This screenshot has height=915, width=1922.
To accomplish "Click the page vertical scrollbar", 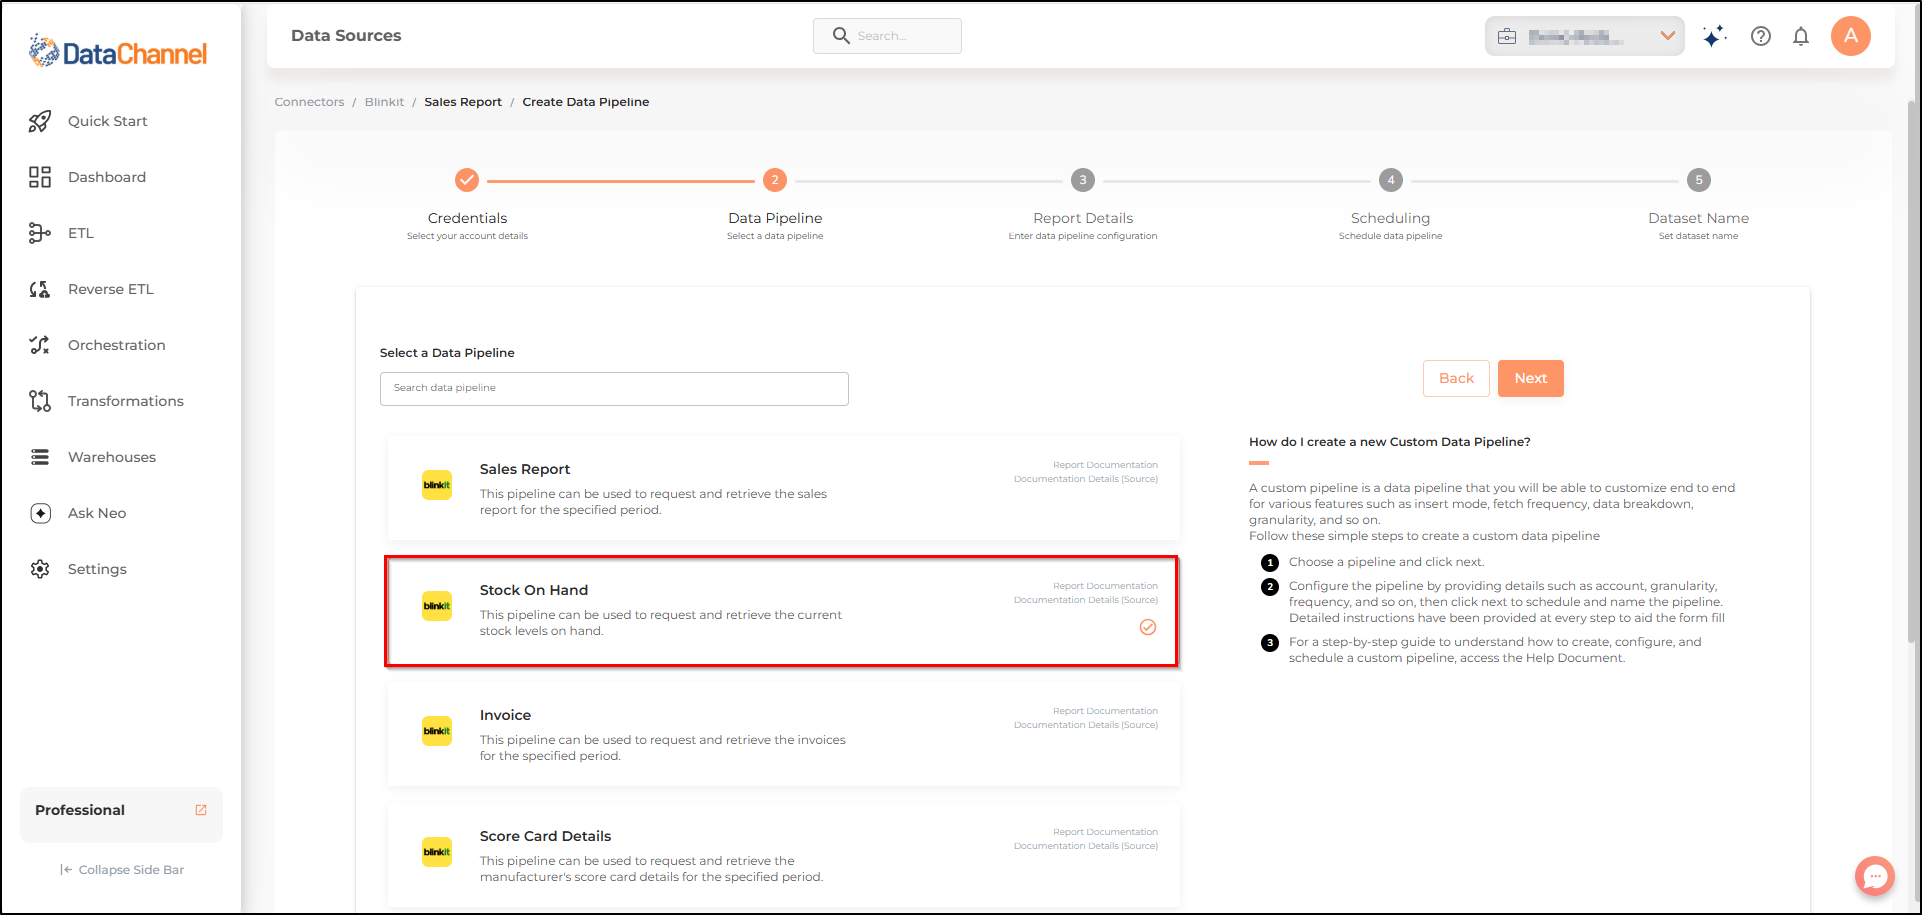I will pos(1913,370).
